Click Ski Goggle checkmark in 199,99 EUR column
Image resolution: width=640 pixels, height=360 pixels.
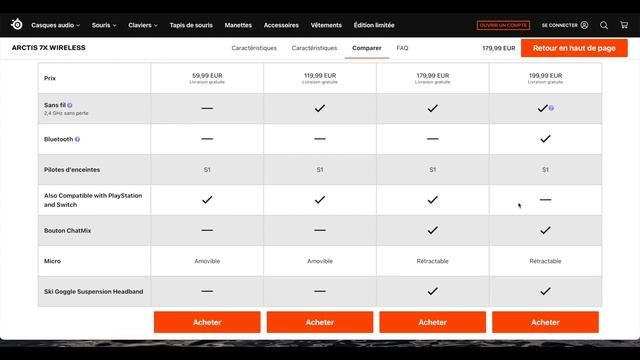(x=545, y=291)
